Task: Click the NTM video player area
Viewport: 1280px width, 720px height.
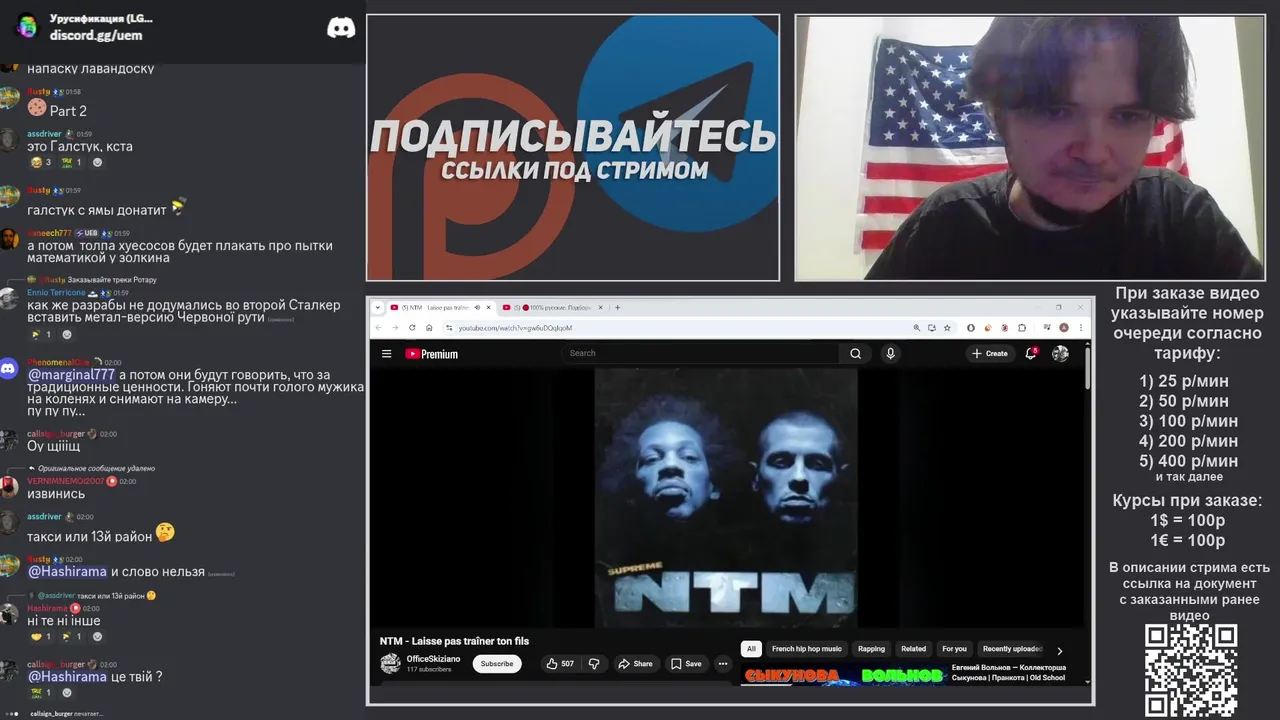Action: 726,497
